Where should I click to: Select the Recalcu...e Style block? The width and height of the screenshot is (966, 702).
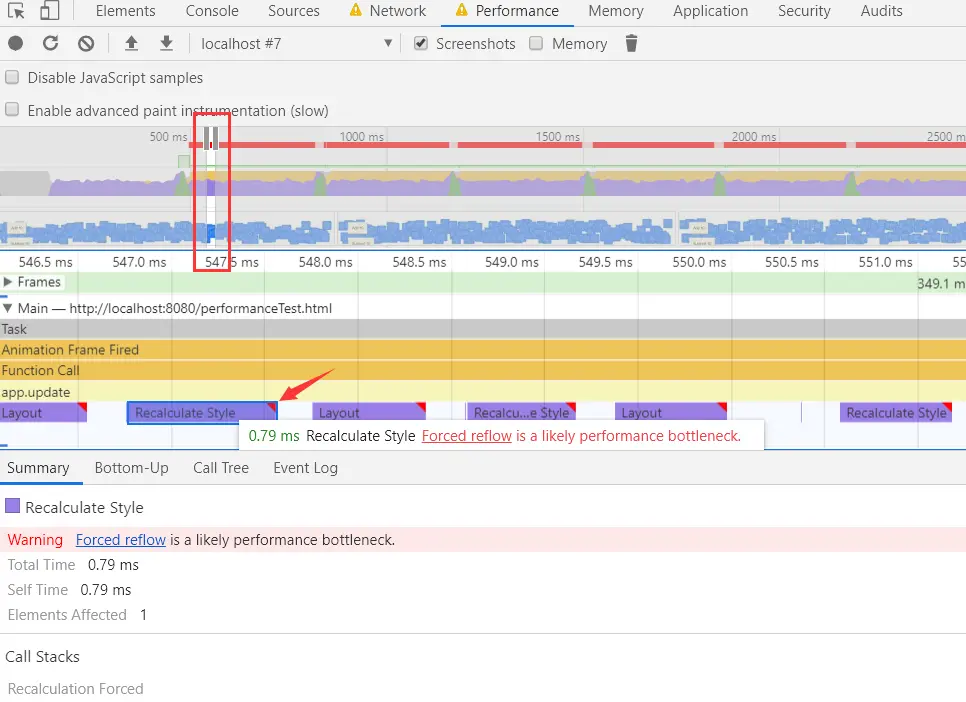tap(521, 412)
